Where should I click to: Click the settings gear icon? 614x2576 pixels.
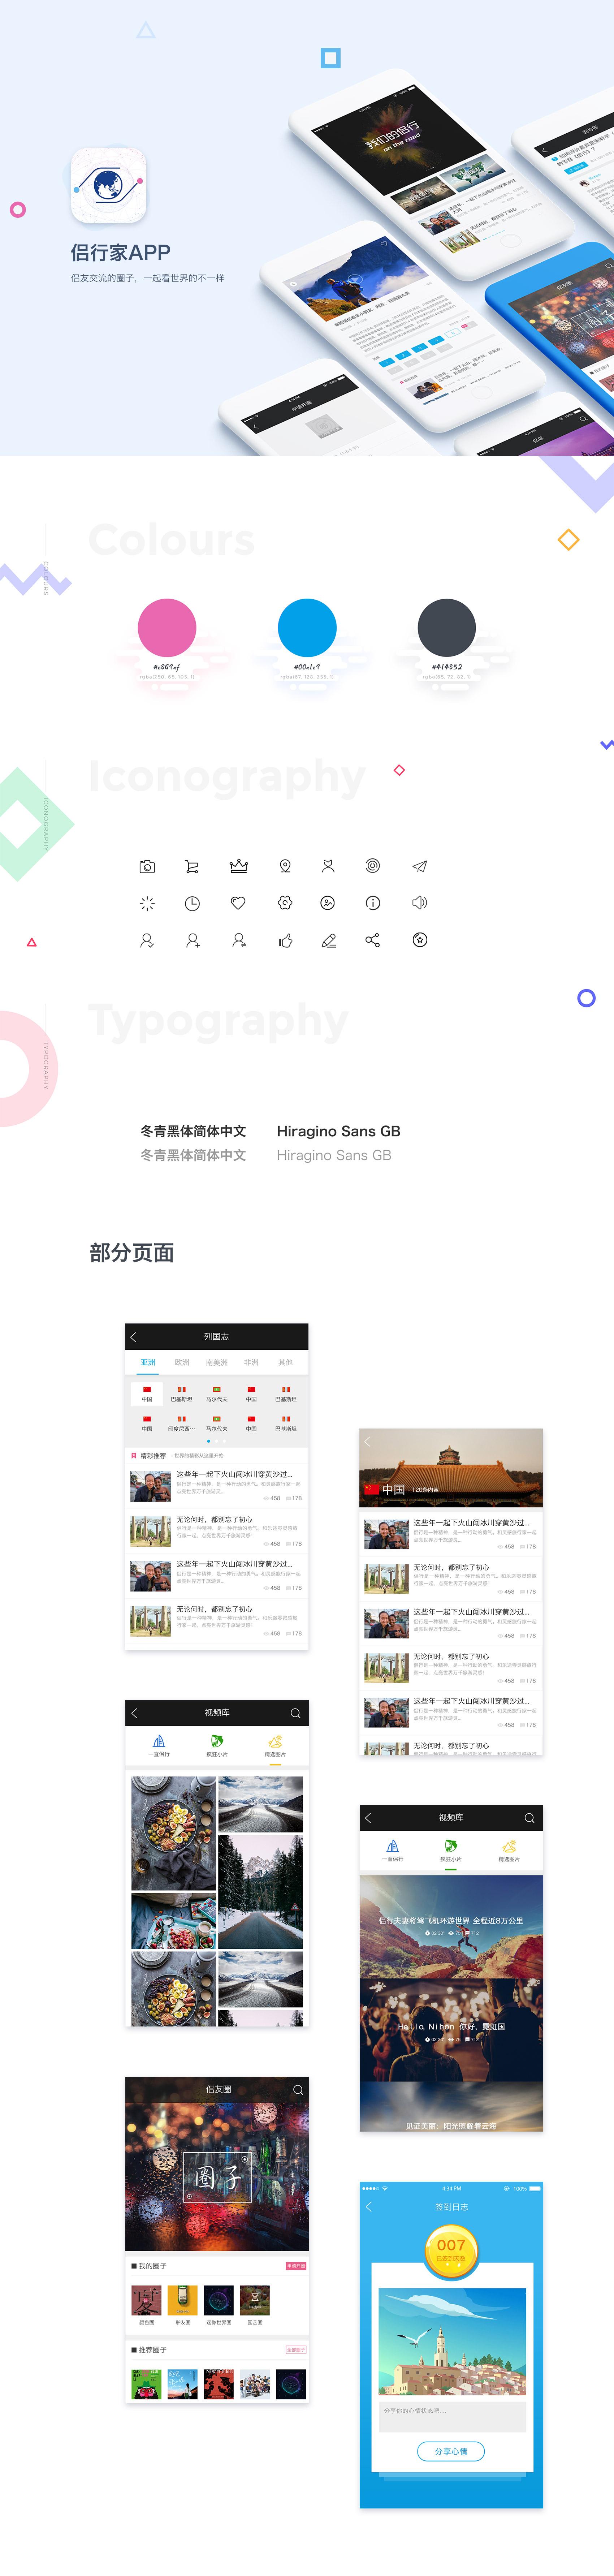click(x=285, y=903)
